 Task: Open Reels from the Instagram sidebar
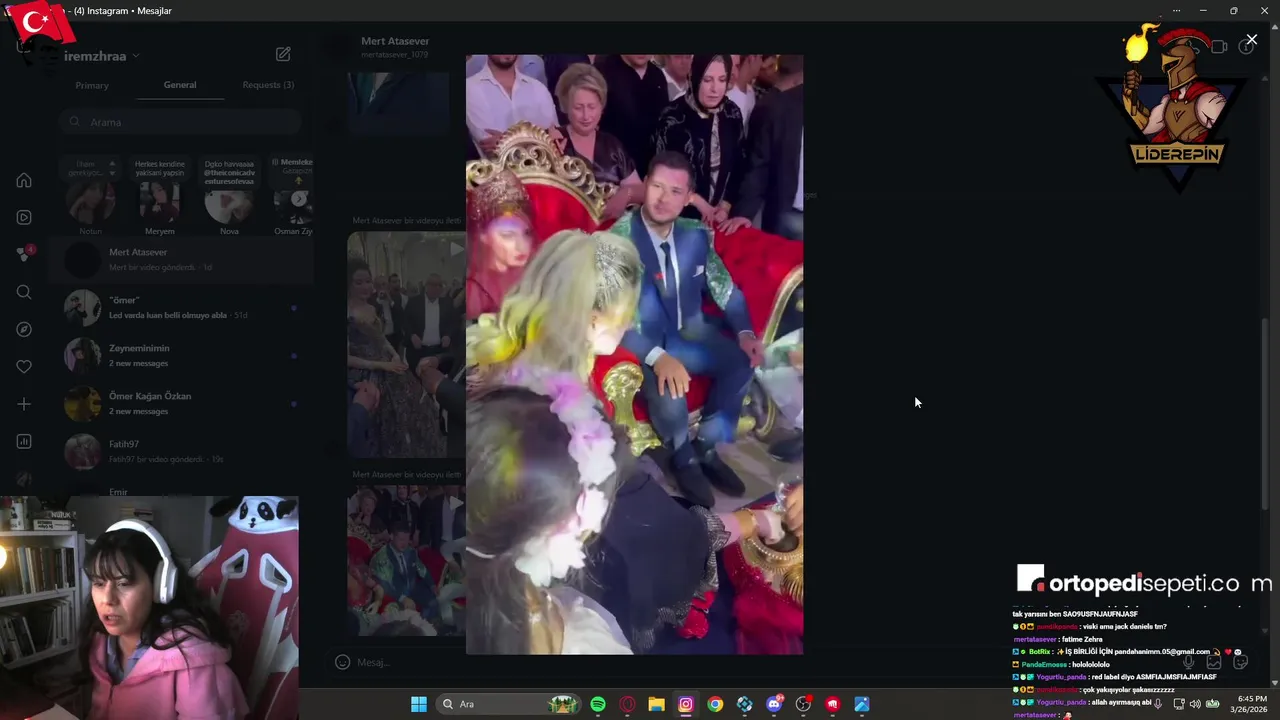(x=24, y=217)
